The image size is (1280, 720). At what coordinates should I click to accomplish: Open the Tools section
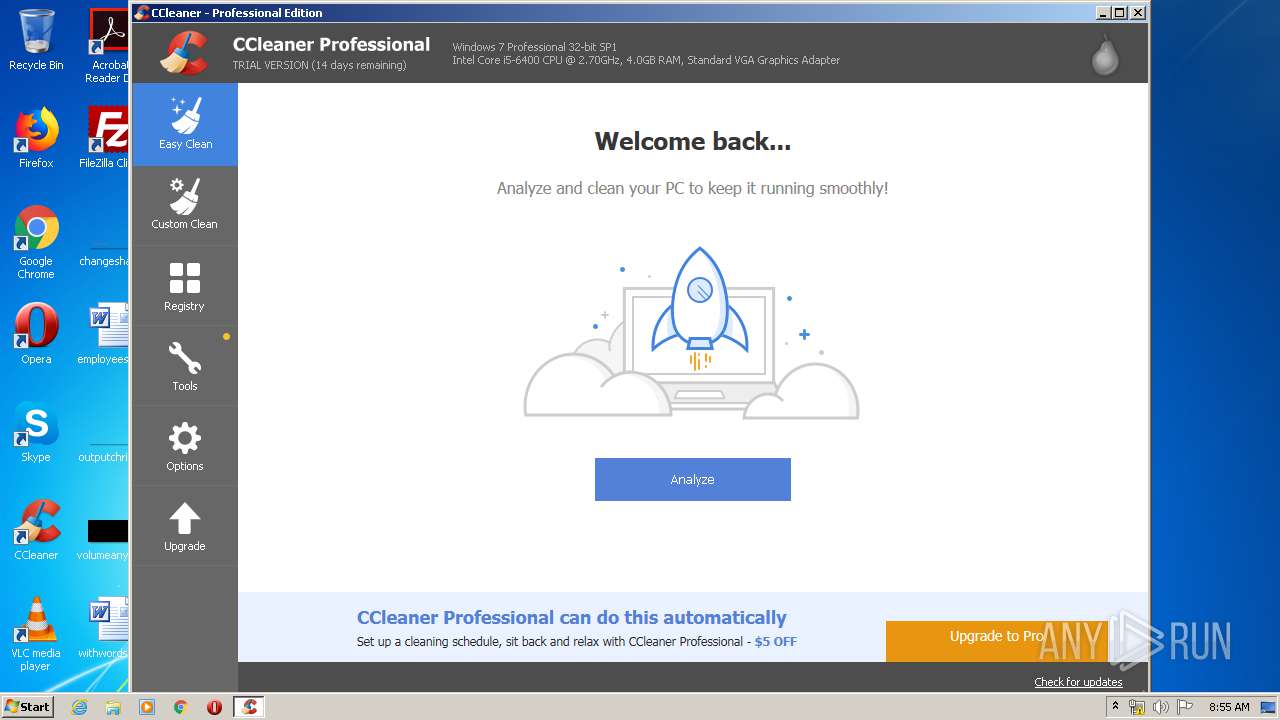(x=185, y=366)
